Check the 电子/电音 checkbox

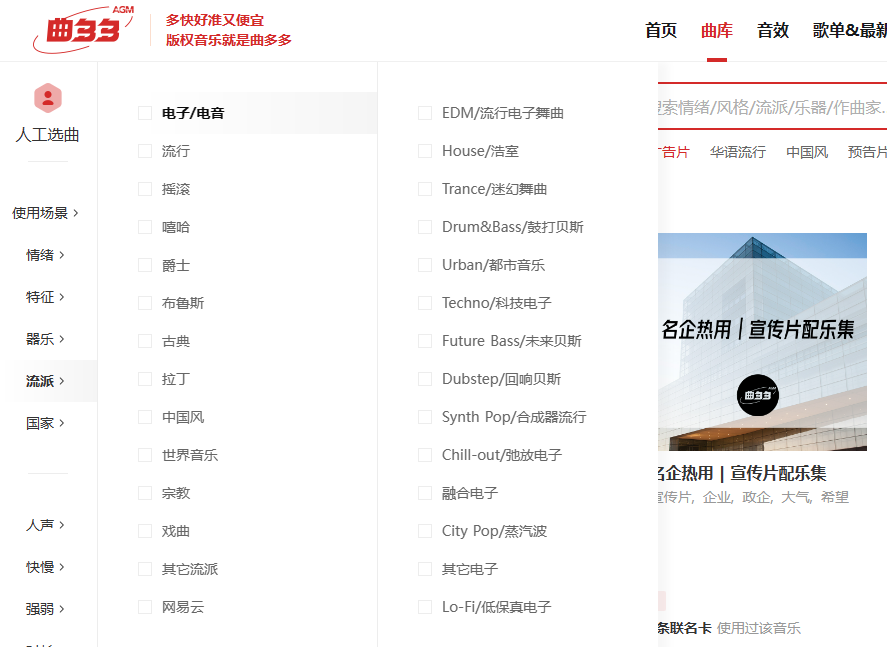pos(145,113)
